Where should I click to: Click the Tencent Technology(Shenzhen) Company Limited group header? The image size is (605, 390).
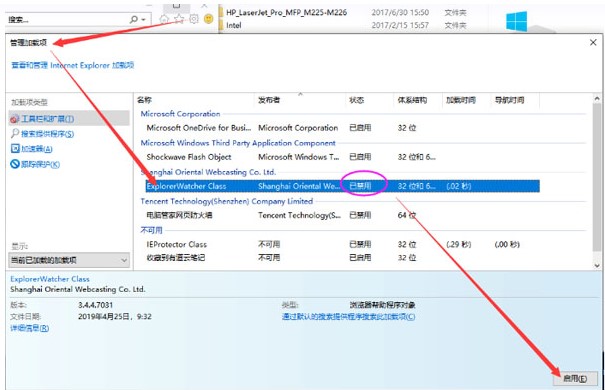click(x=226, y=201)
